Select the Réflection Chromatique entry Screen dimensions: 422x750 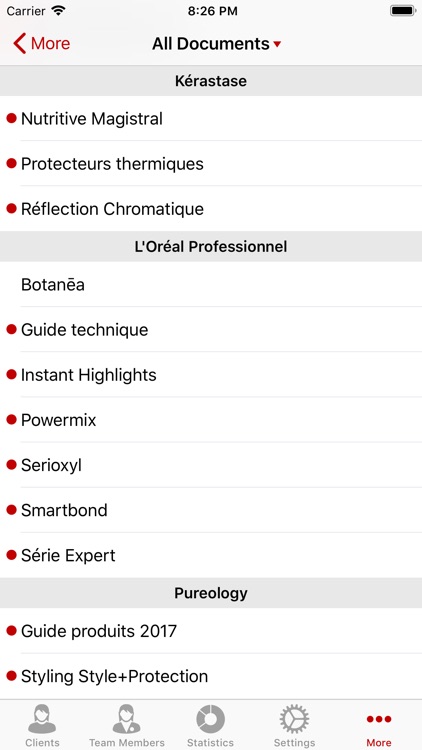pos(211,209)
